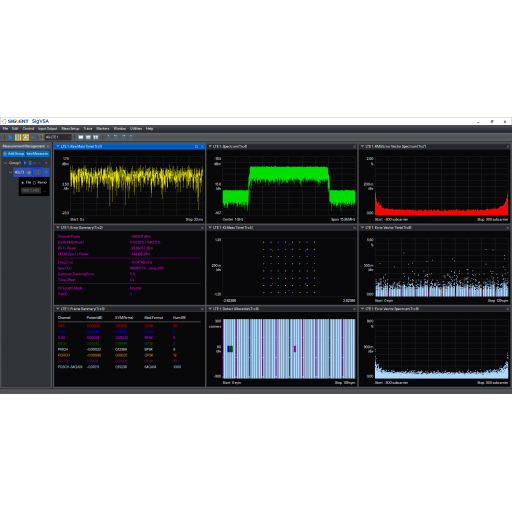Screen dimensions: 512x512
Task: Click the Channel column header in Frame Summary
Action: 64,318
